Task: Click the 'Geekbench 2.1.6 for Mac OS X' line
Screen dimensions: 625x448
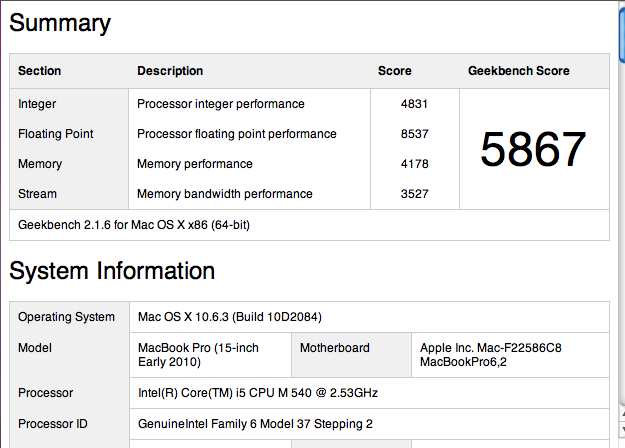Action: pyautogui.click(x=134, y=225)
